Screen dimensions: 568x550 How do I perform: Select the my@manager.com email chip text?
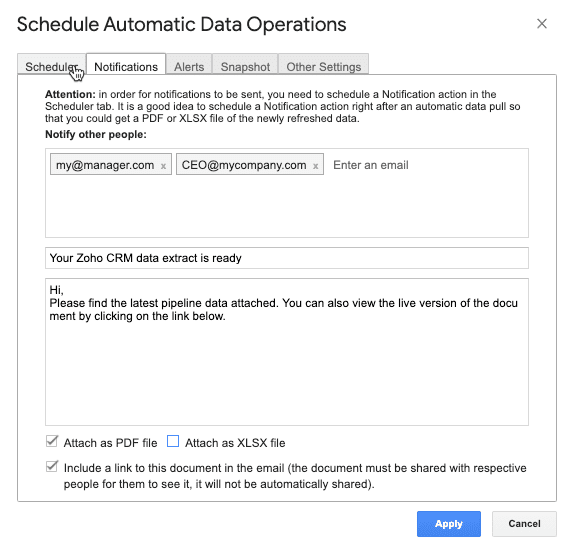pos(105,165)
